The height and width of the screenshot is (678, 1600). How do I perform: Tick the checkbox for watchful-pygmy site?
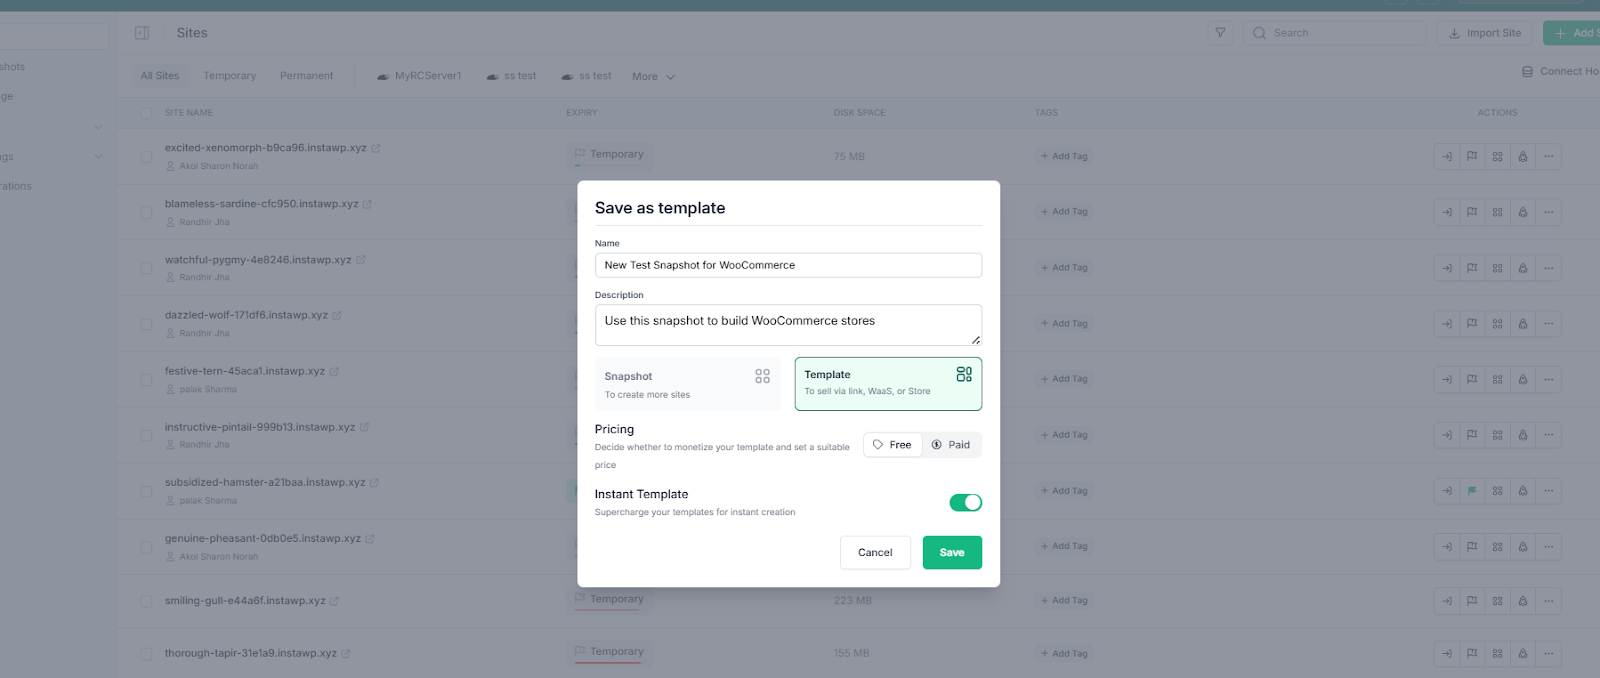[146, 268]
